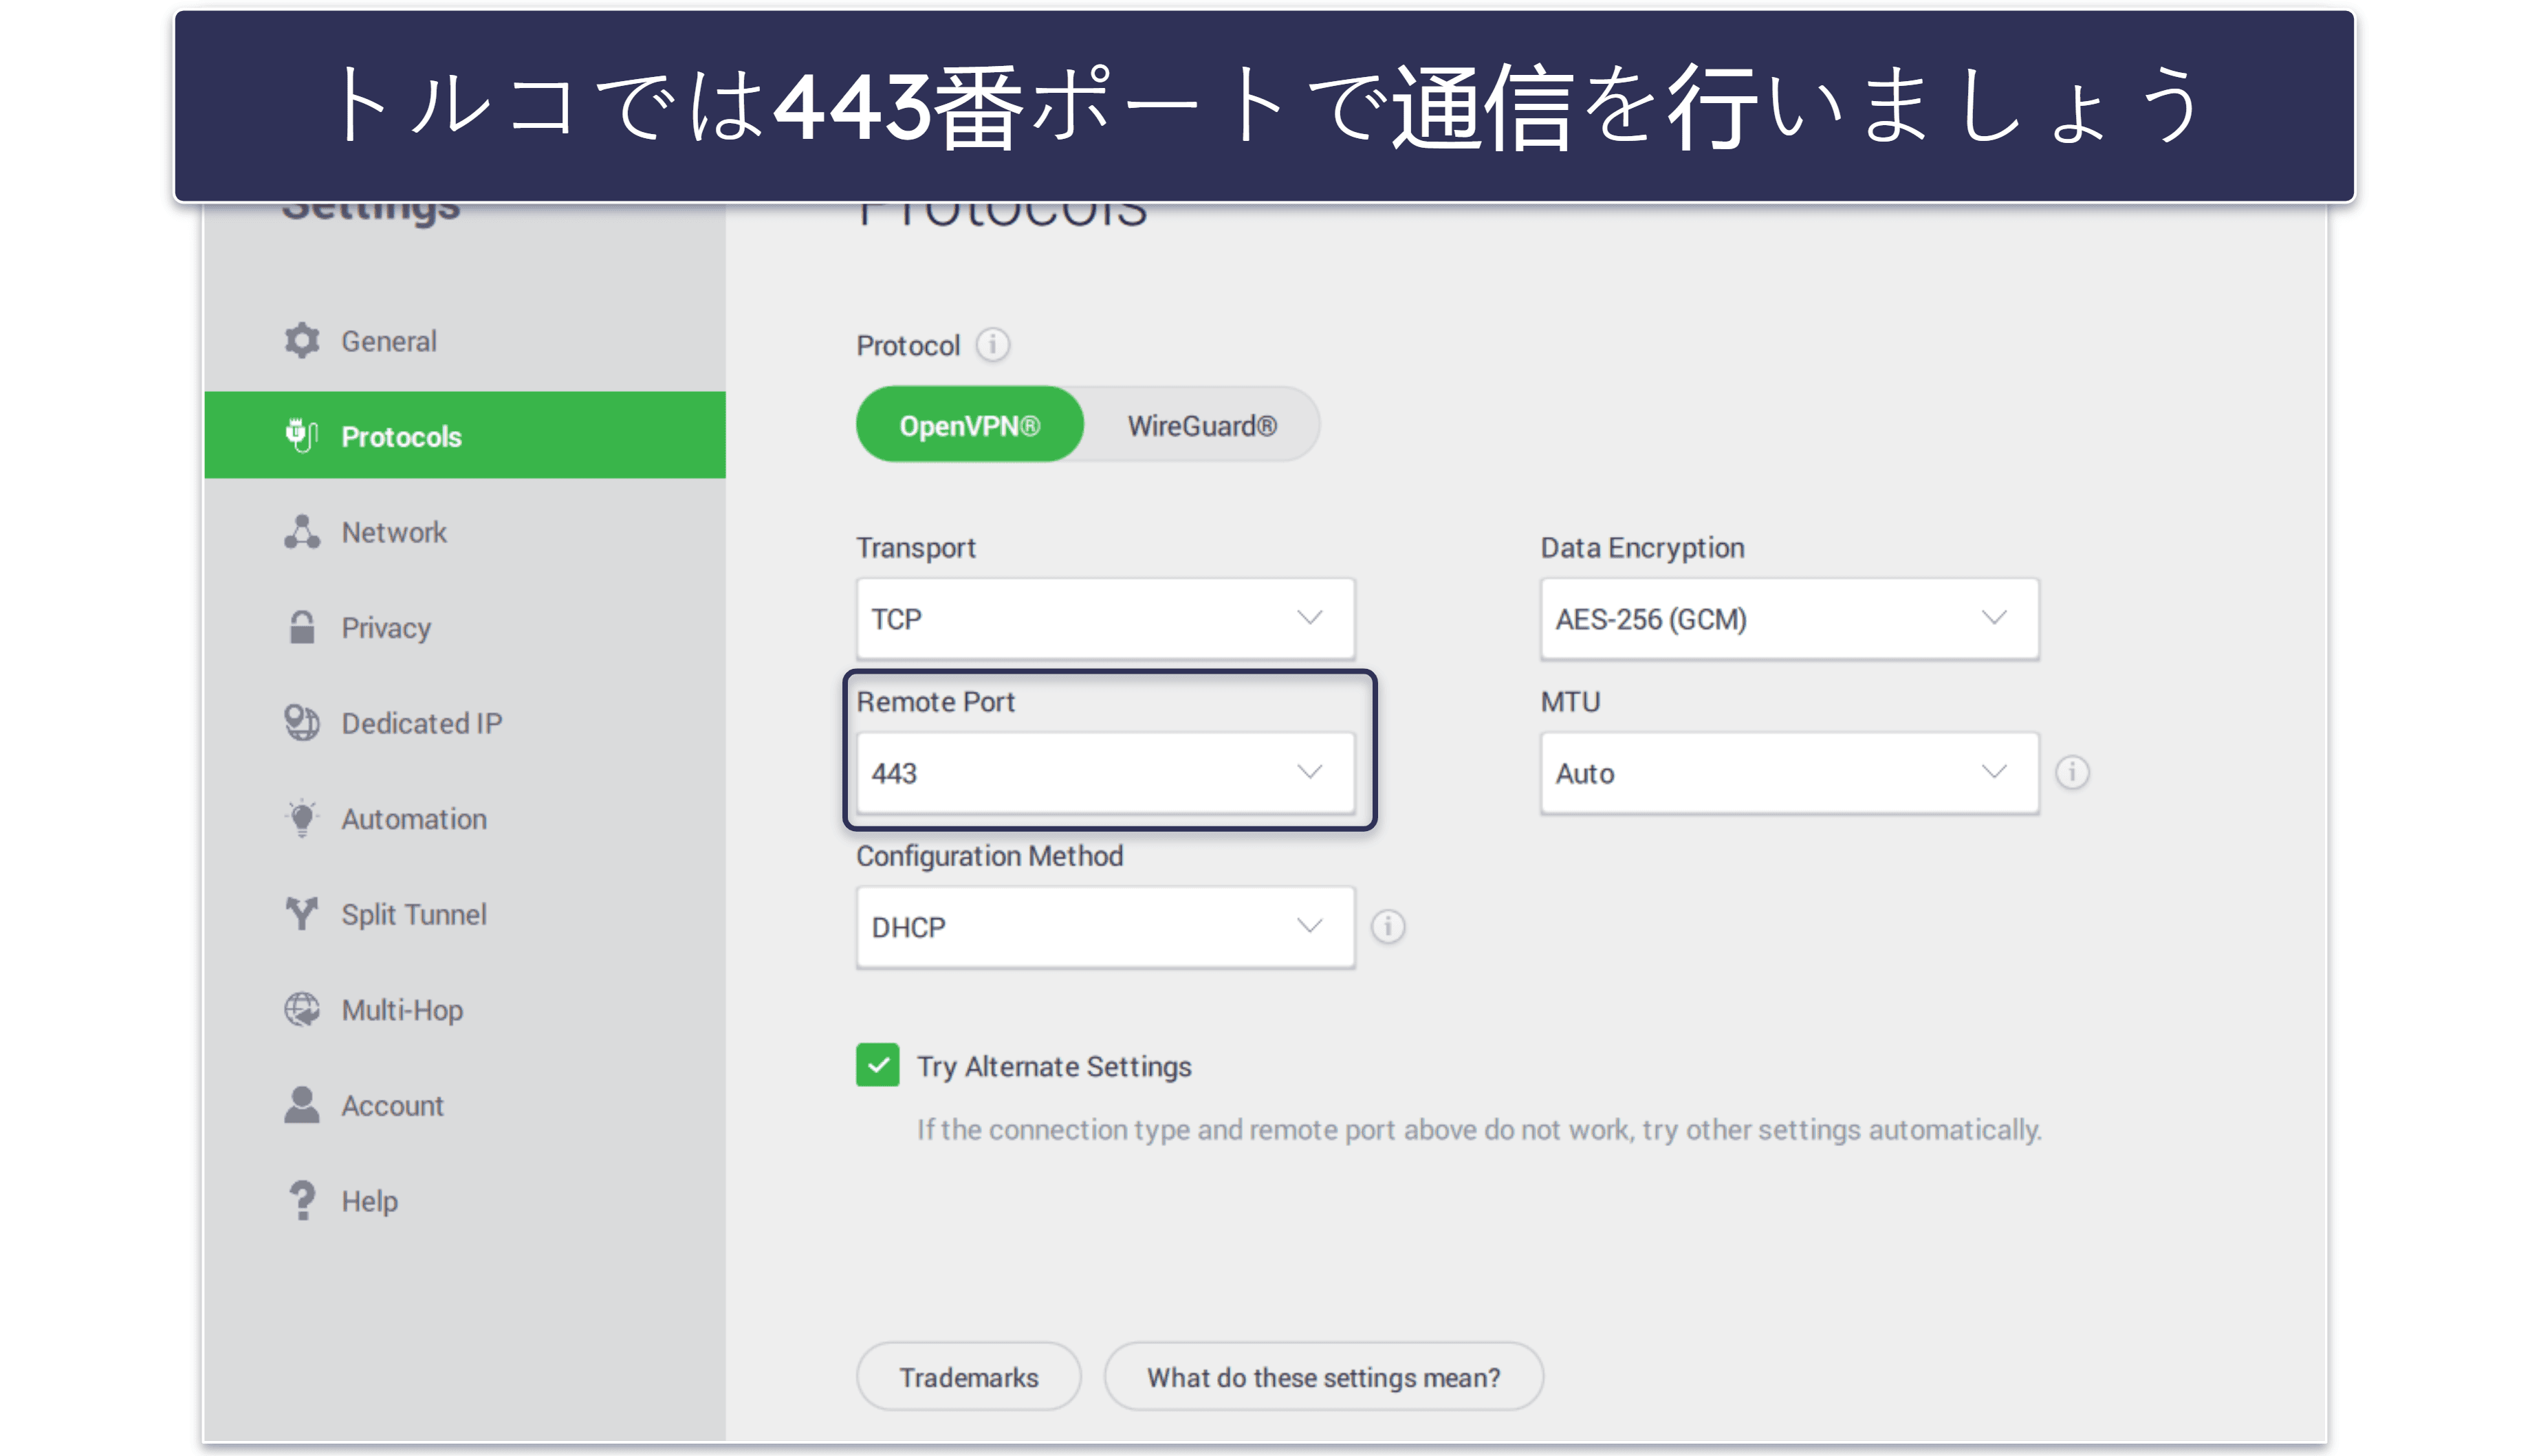Click the Privacy padlock icon
Viewport: 2521px width, 1456px height.
point(301,627)
